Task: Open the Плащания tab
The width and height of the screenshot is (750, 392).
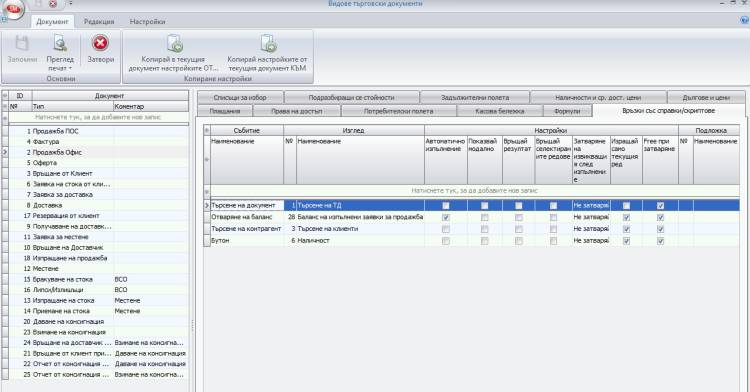Action: click(225, 111)
